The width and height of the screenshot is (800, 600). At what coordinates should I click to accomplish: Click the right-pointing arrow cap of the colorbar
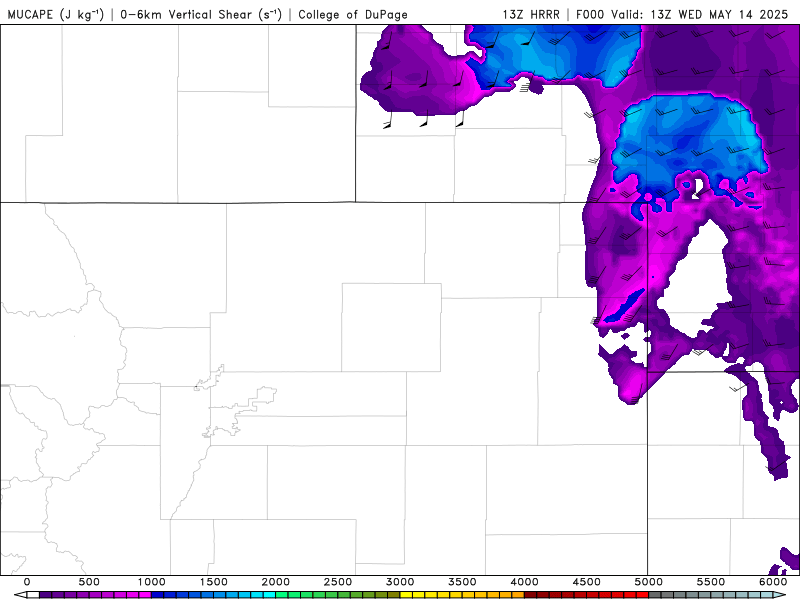[780, 595]
